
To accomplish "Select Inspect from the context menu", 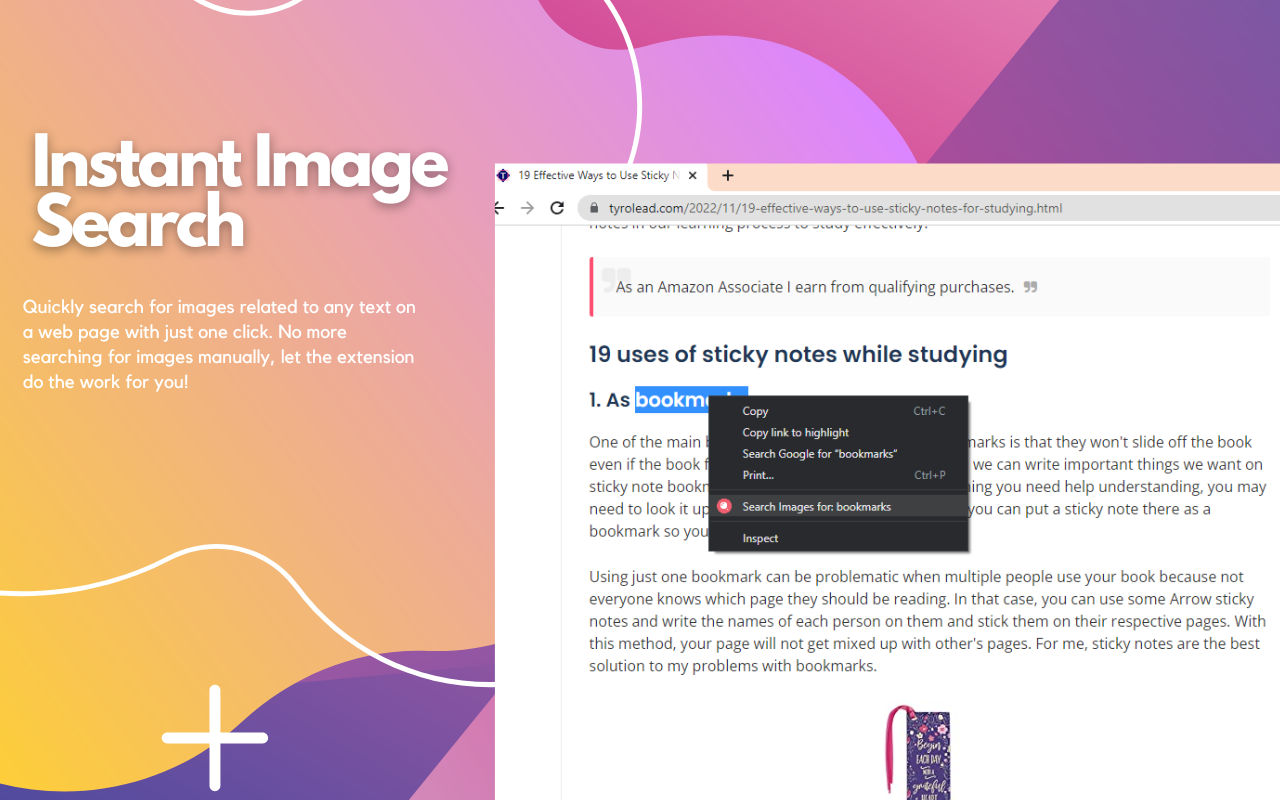I will tap(760, 538).
